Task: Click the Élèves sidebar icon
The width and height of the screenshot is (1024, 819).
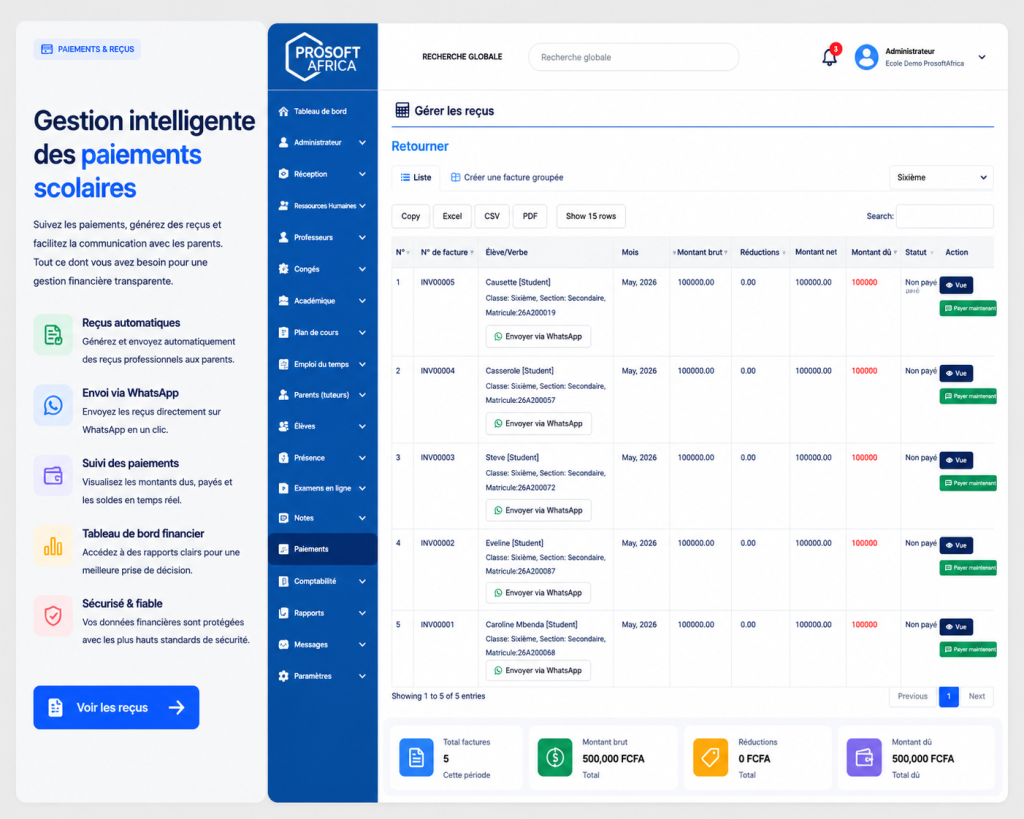Action: pyautogui.click(x=283, y=426)
